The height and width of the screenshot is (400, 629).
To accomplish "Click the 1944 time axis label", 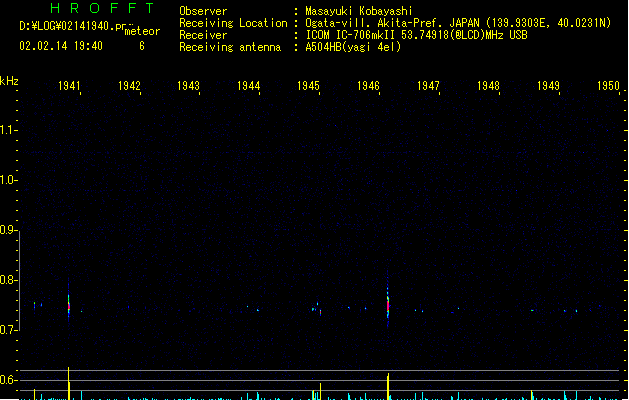I will [x=249, y=86].
